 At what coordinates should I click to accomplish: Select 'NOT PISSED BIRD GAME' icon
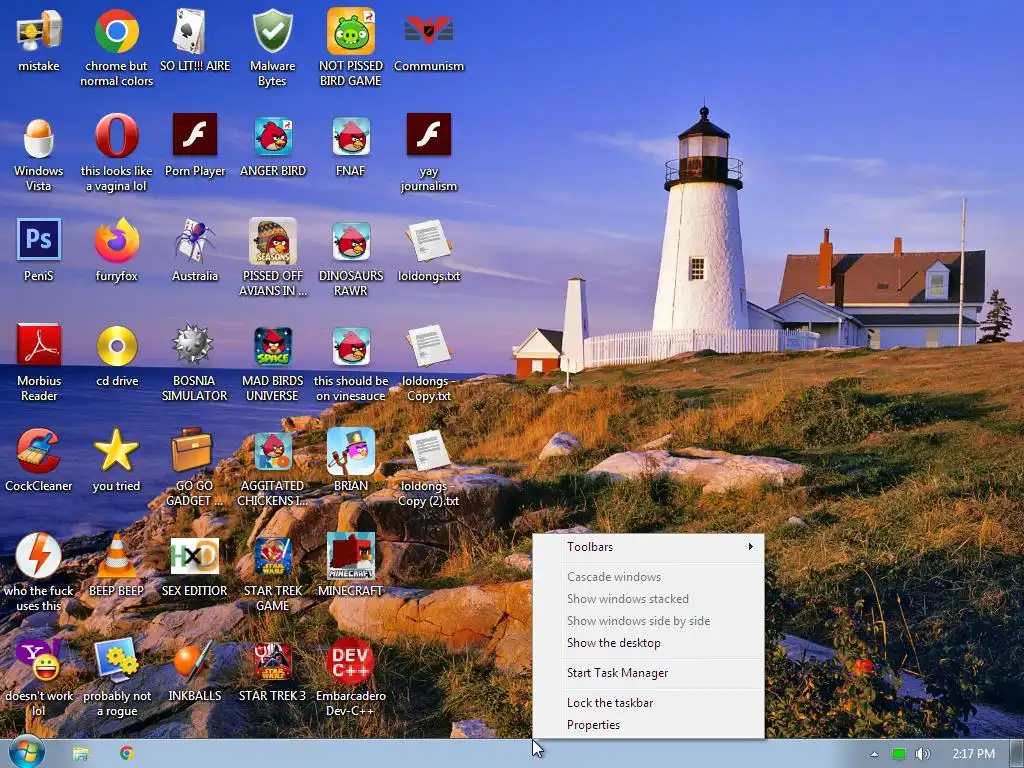(351, 33)
